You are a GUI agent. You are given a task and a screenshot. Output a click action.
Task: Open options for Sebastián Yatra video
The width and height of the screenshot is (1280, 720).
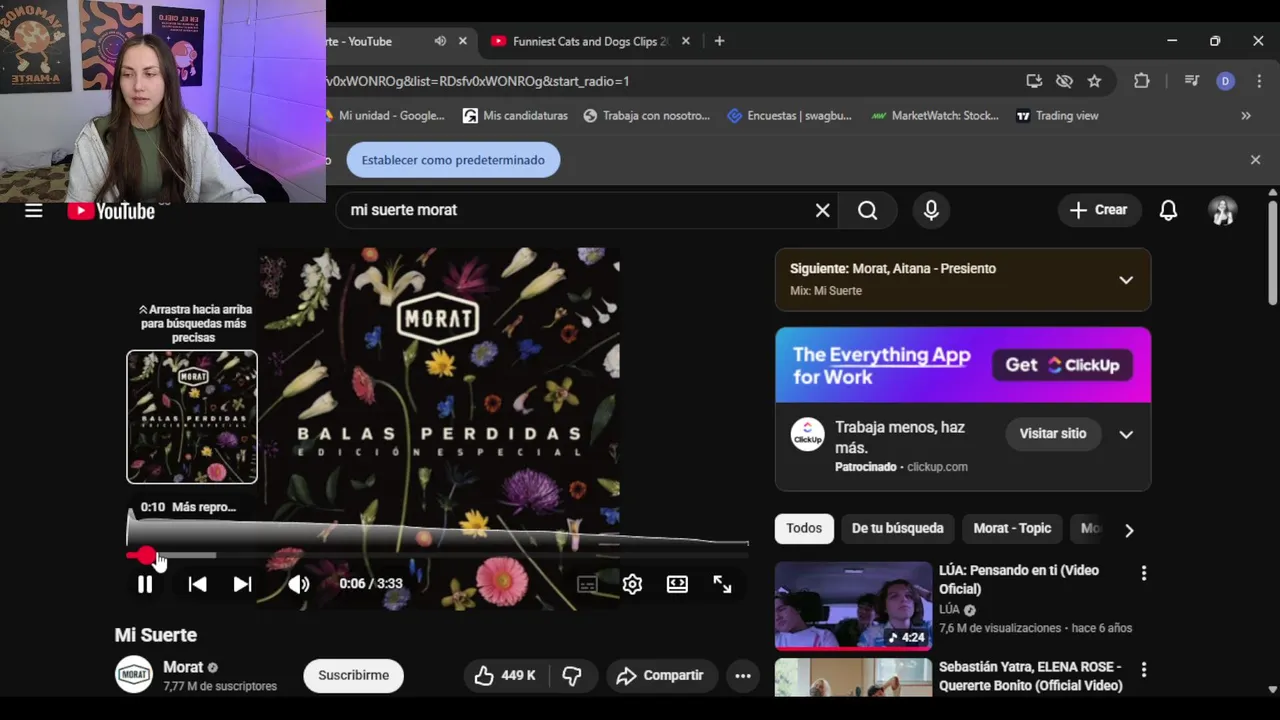click(x=1144, y=669)
